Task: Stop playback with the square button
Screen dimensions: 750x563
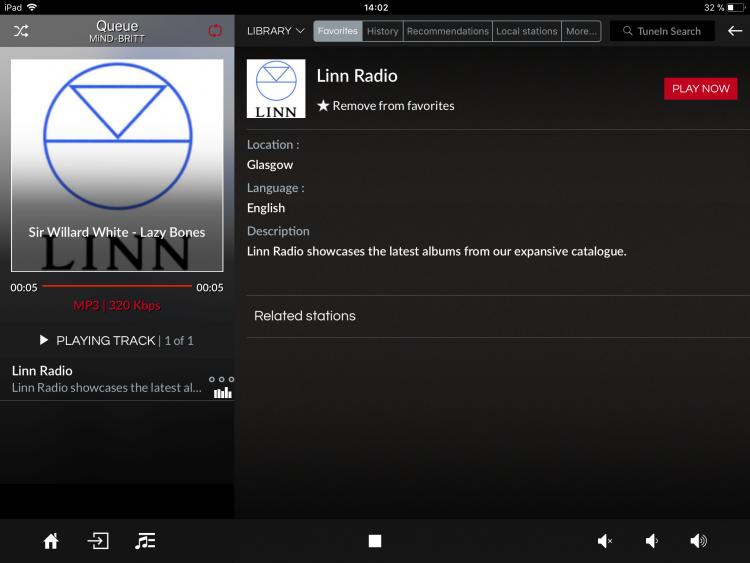Action: point(375,541)
